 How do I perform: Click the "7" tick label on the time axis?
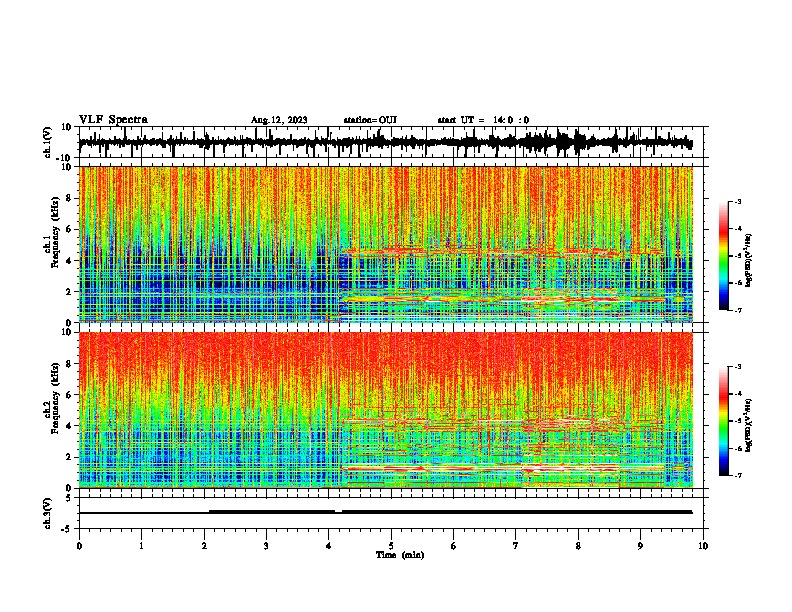point(516,546)
